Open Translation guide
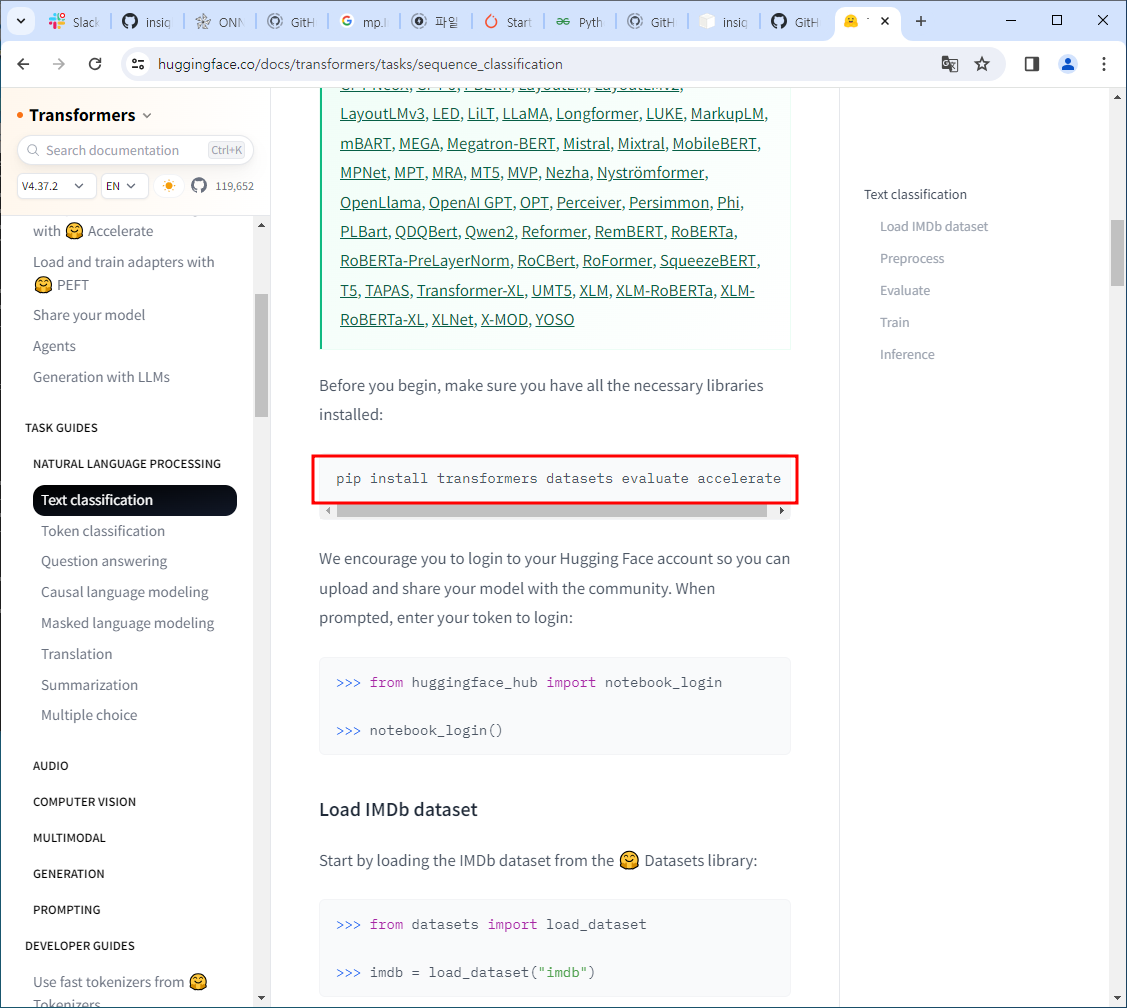This screenshot has height=1008, width=1127. tap(76, 654)
